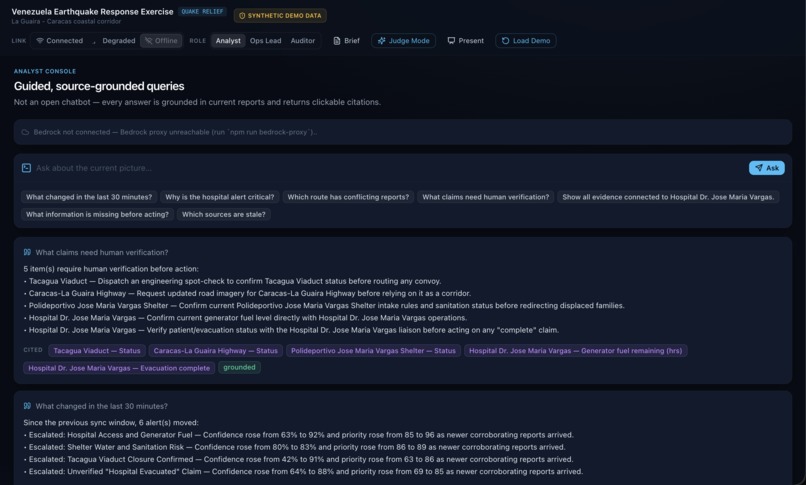Open citation 'Polideportivo Jose Maria Vargas Shelter — Status'
Viewport: 806px width, 485px height.
coord(373,350)
